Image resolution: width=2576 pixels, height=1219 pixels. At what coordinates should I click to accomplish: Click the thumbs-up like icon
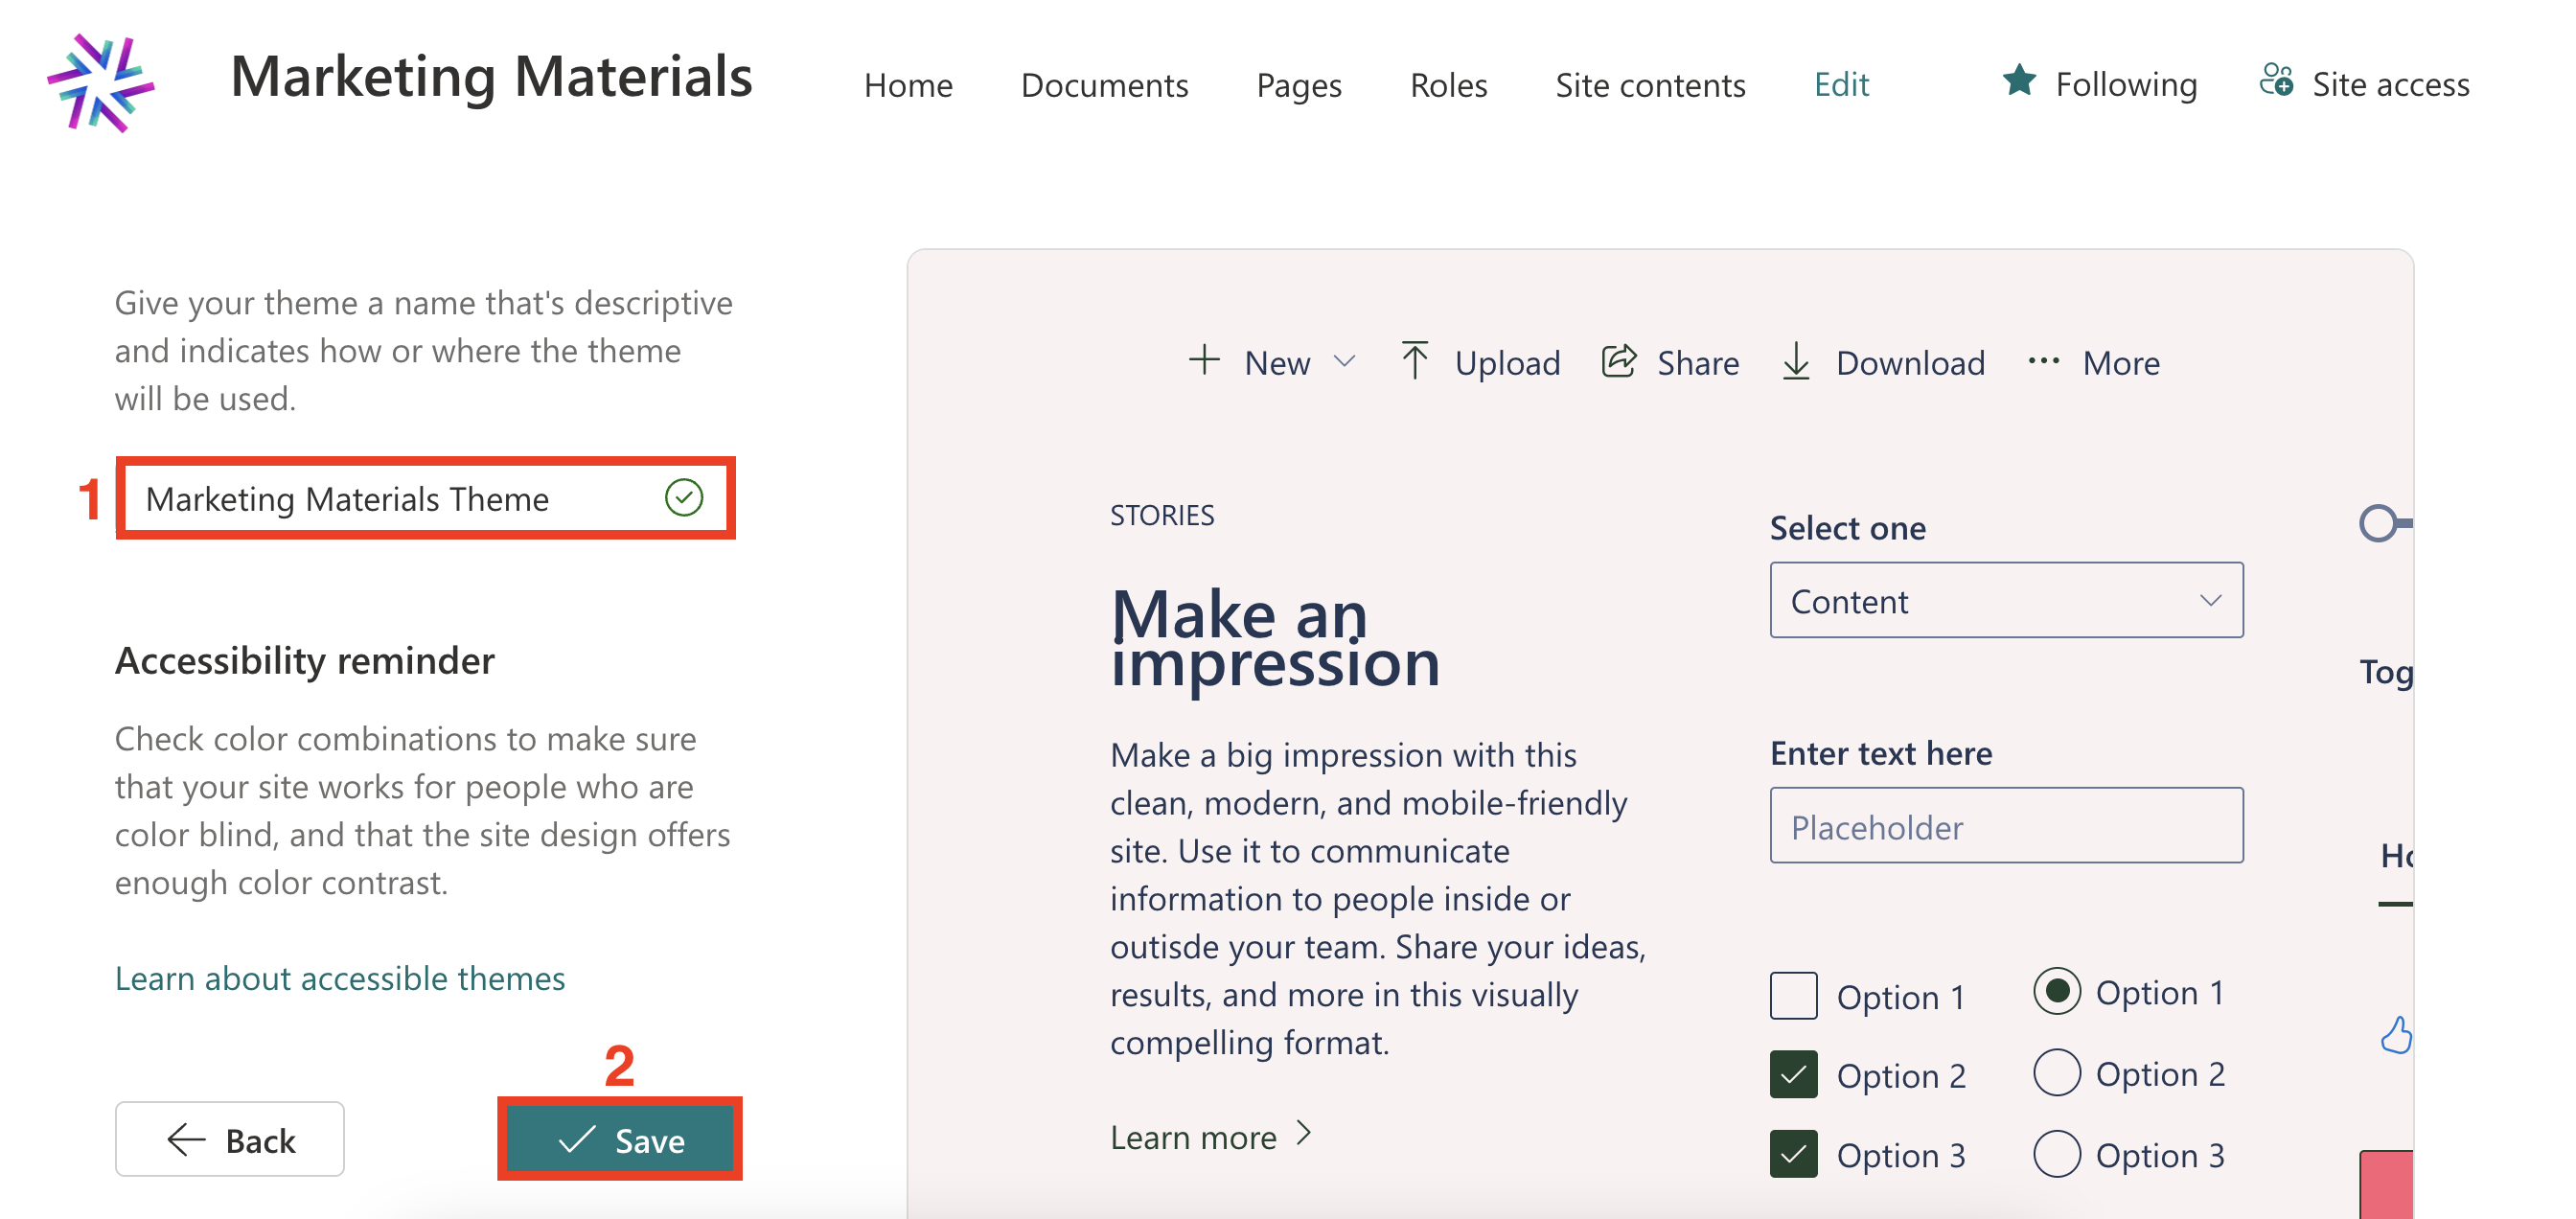tap(2395, 1035)
